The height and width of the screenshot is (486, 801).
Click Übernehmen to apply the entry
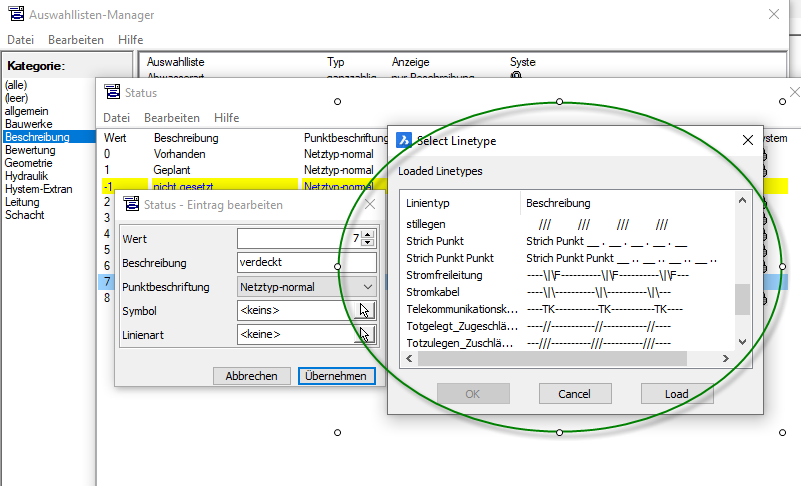click(337, 376)
